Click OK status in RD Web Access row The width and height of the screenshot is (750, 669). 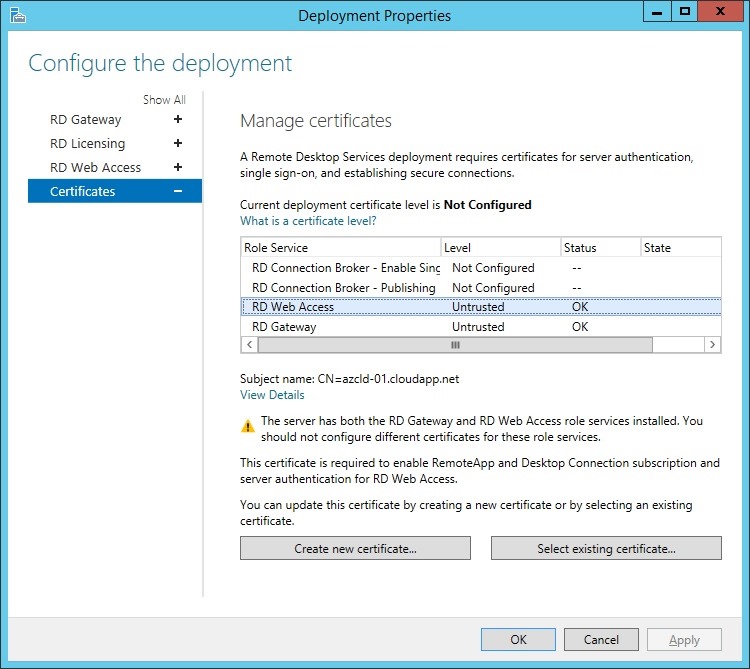click(x=580, y=307)
